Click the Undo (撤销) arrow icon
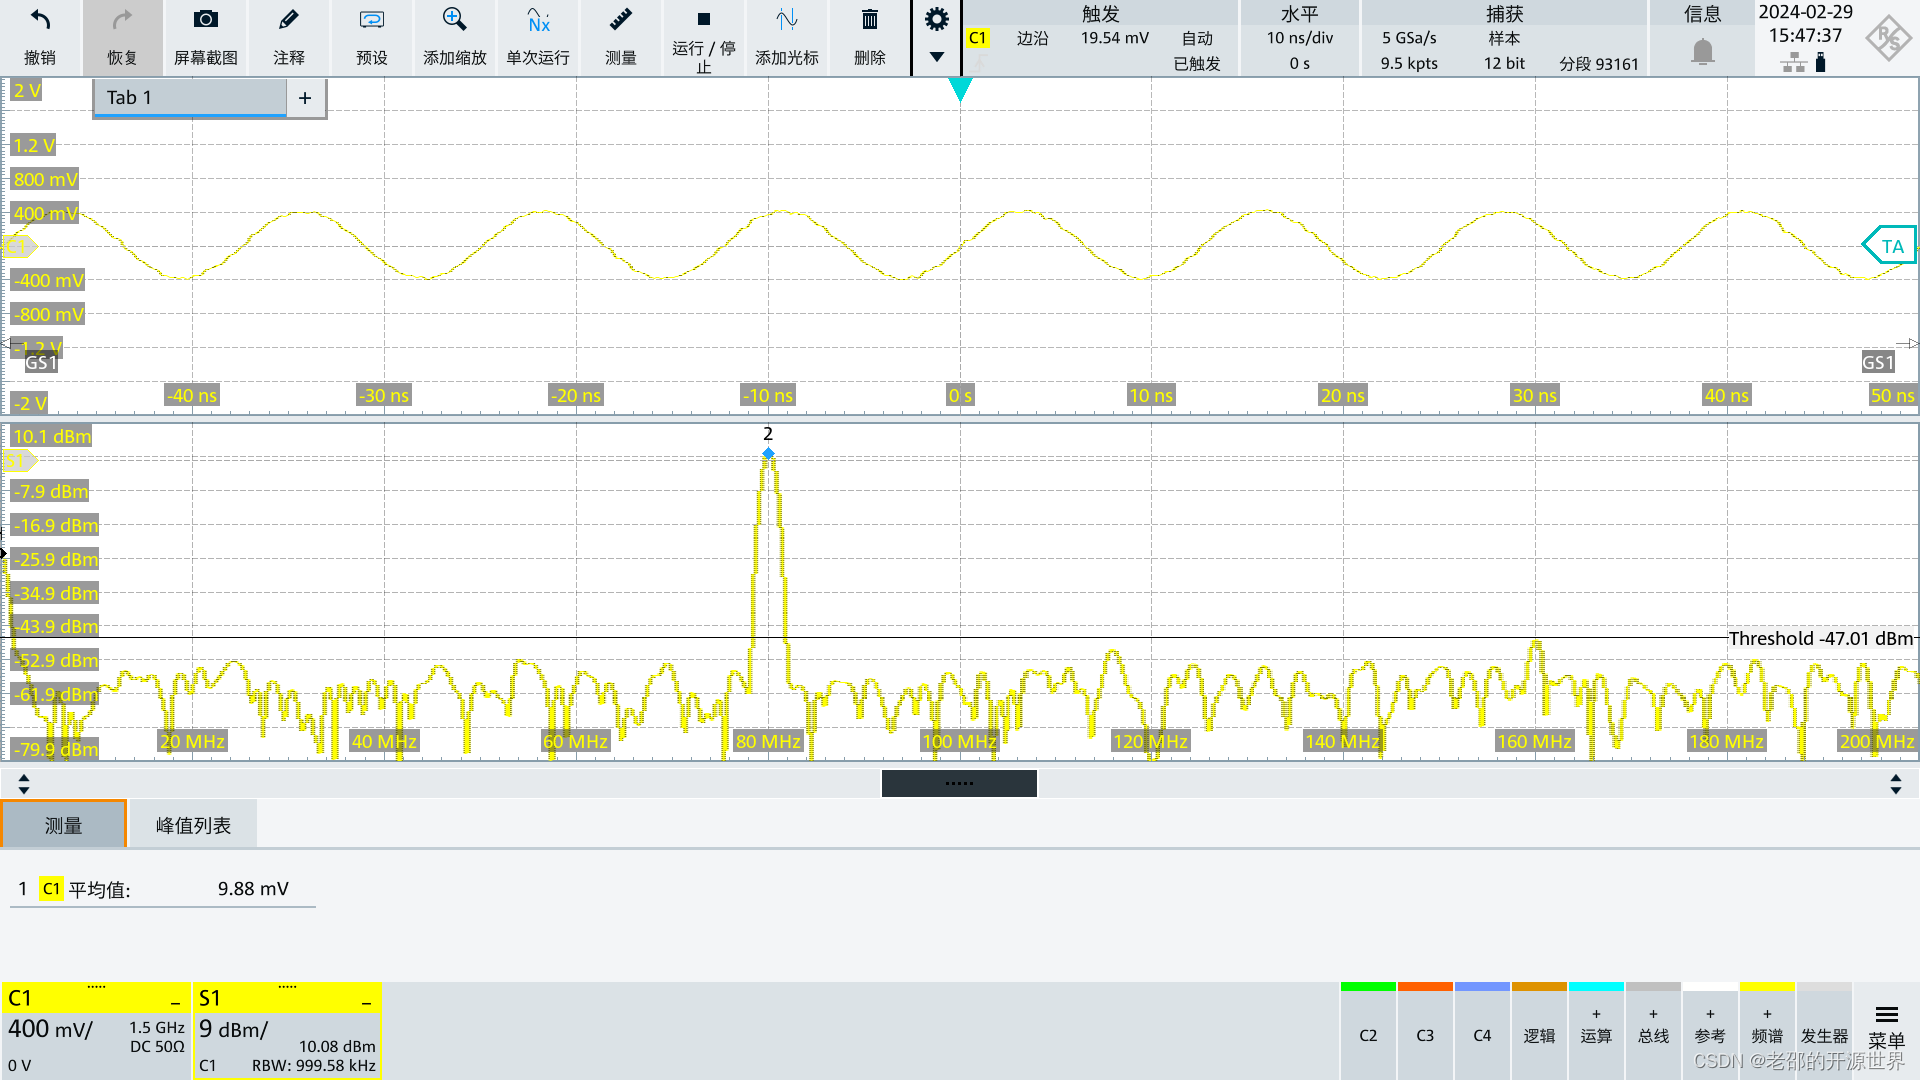Viewport: 1920px width, 1080px height. (40, 20)
